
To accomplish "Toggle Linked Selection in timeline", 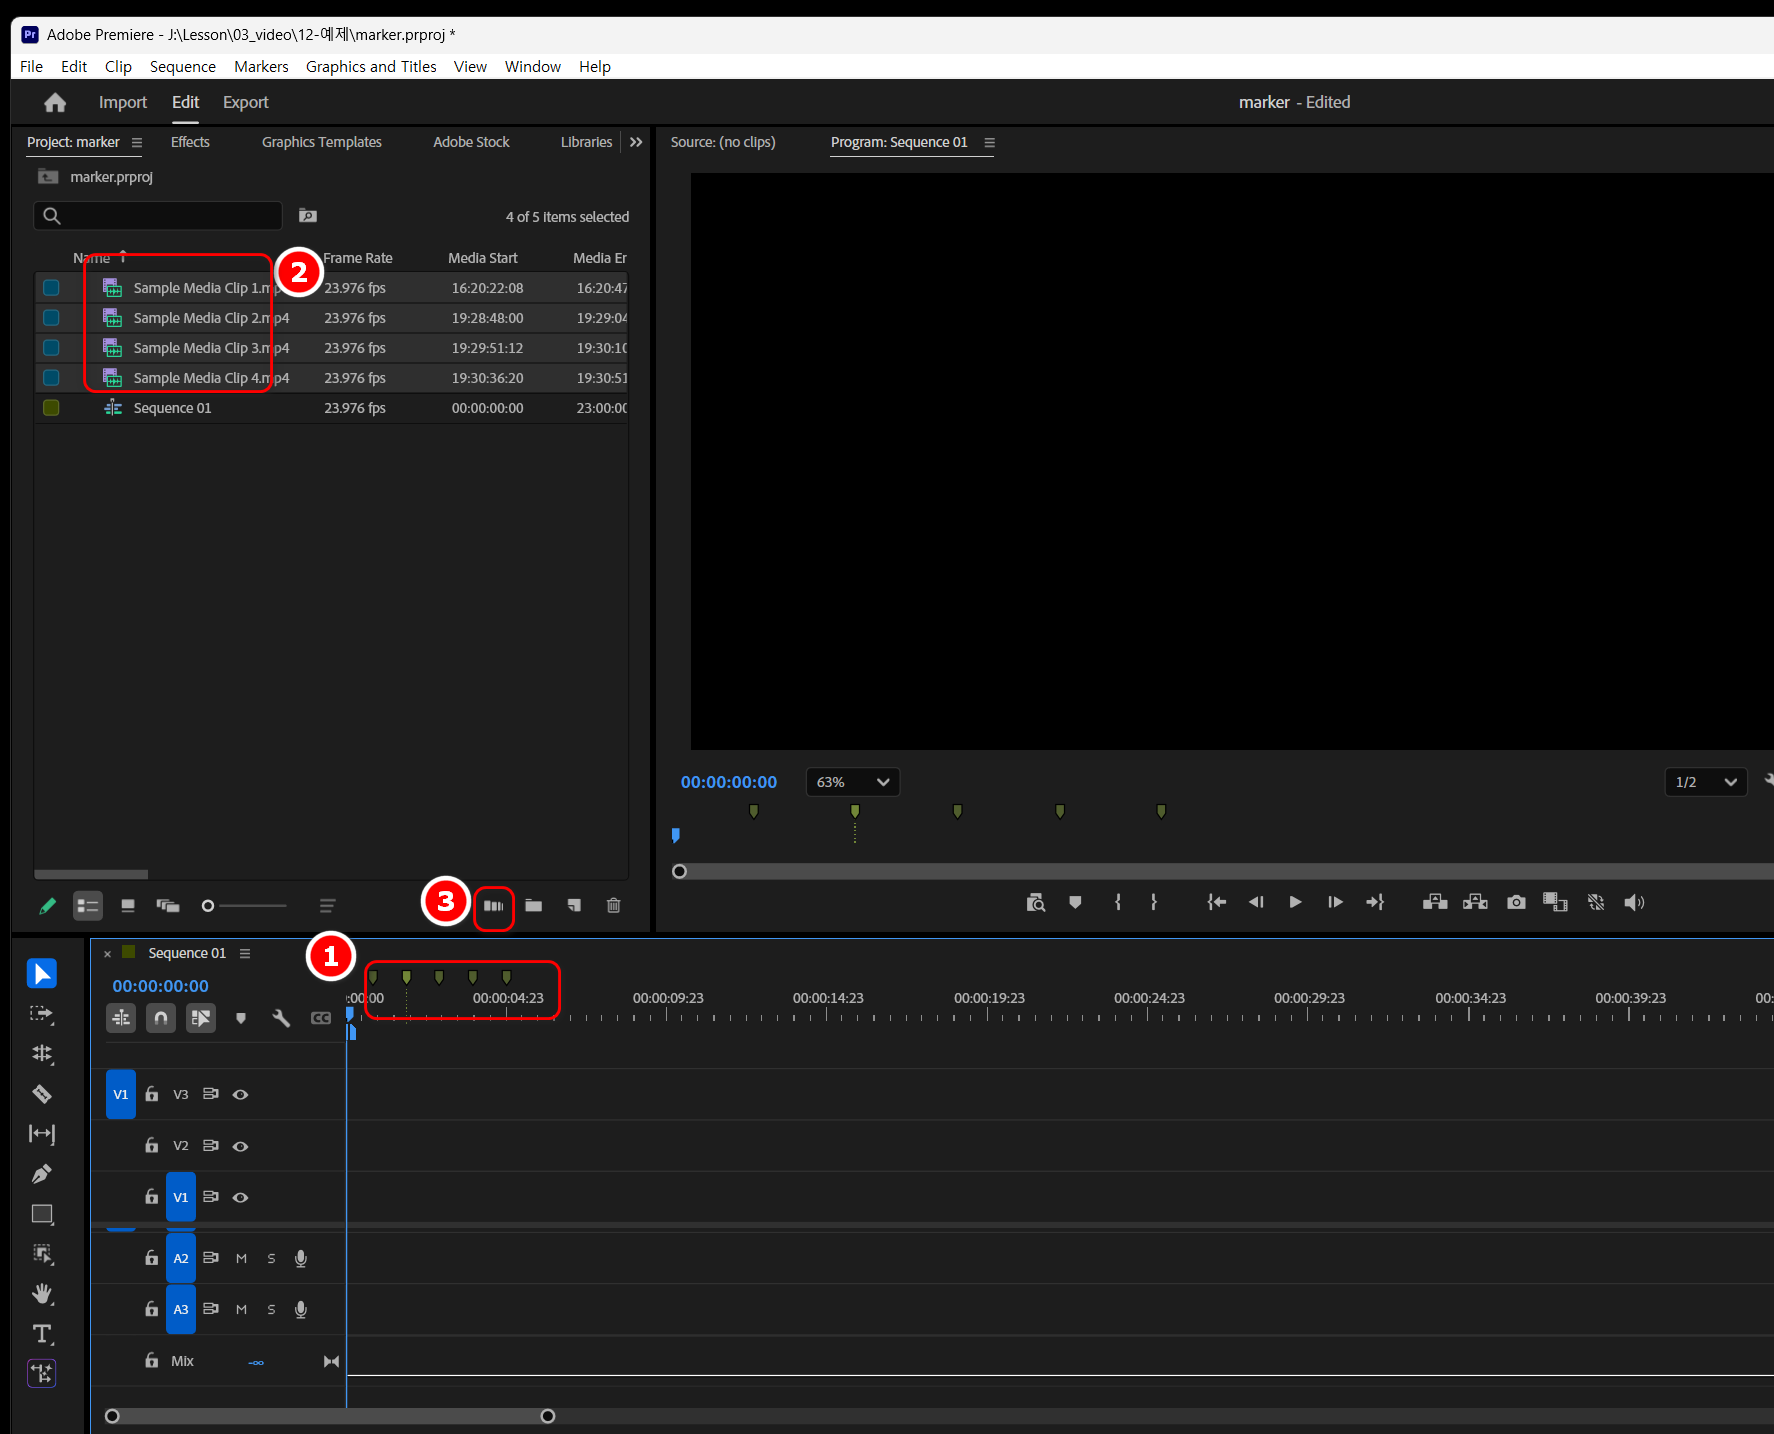I will (201, 1018).
